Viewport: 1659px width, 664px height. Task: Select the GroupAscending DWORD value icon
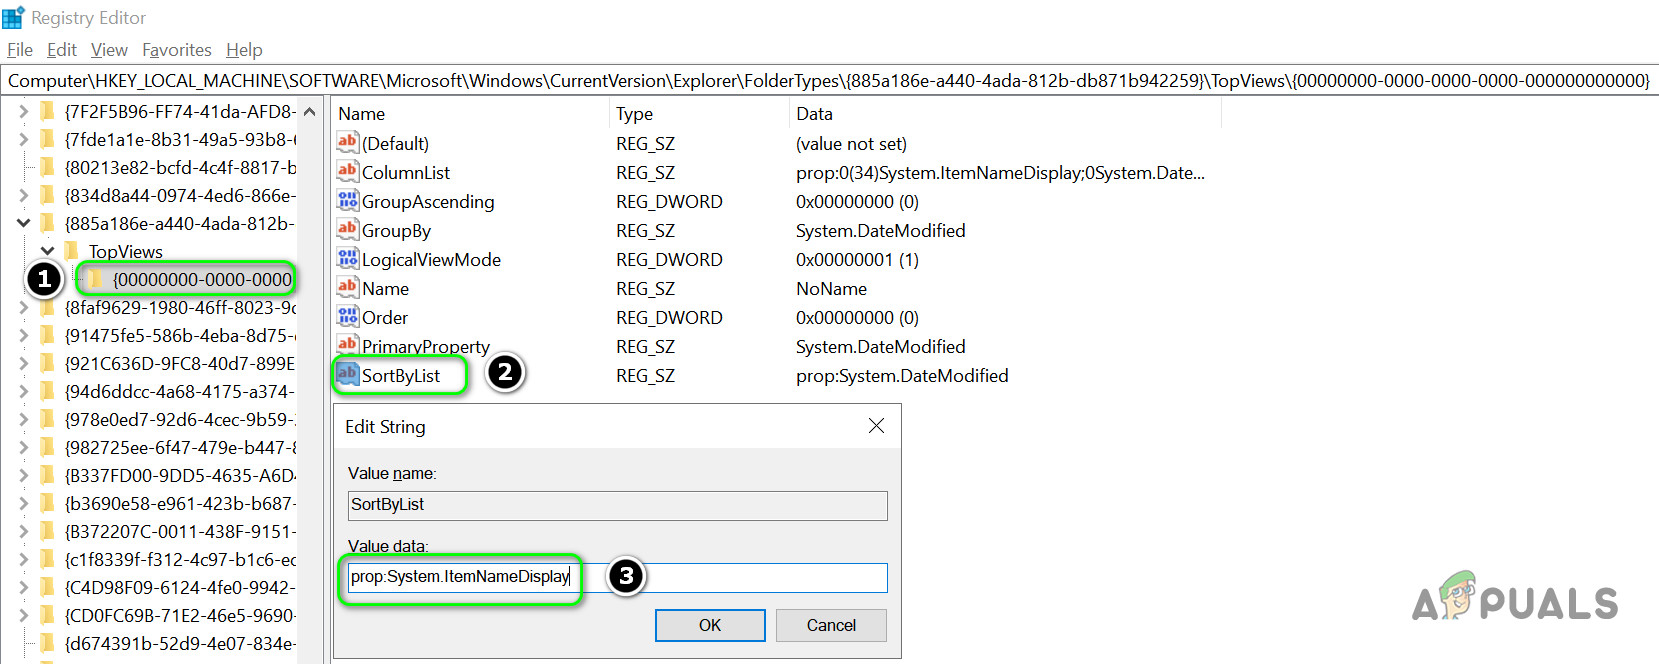[347, 201]
